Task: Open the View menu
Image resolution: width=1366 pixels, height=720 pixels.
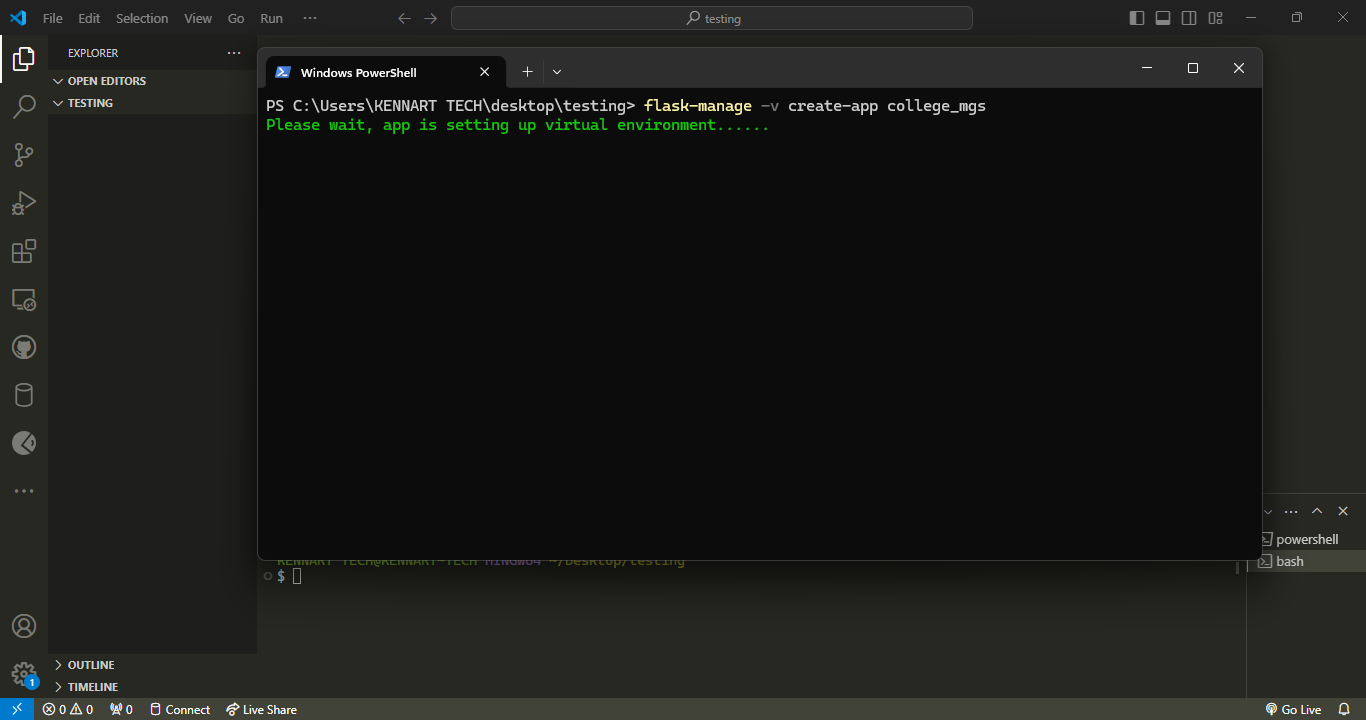Action: pyautogui.click(x=198, y=18)
